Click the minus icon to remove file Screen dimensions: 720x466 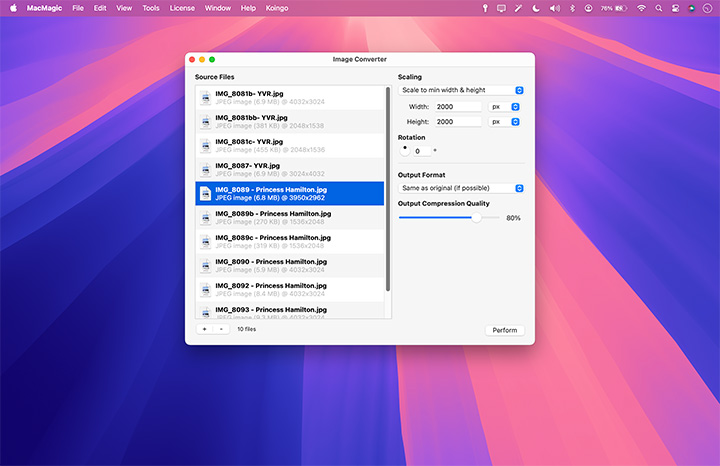point(221,329)
